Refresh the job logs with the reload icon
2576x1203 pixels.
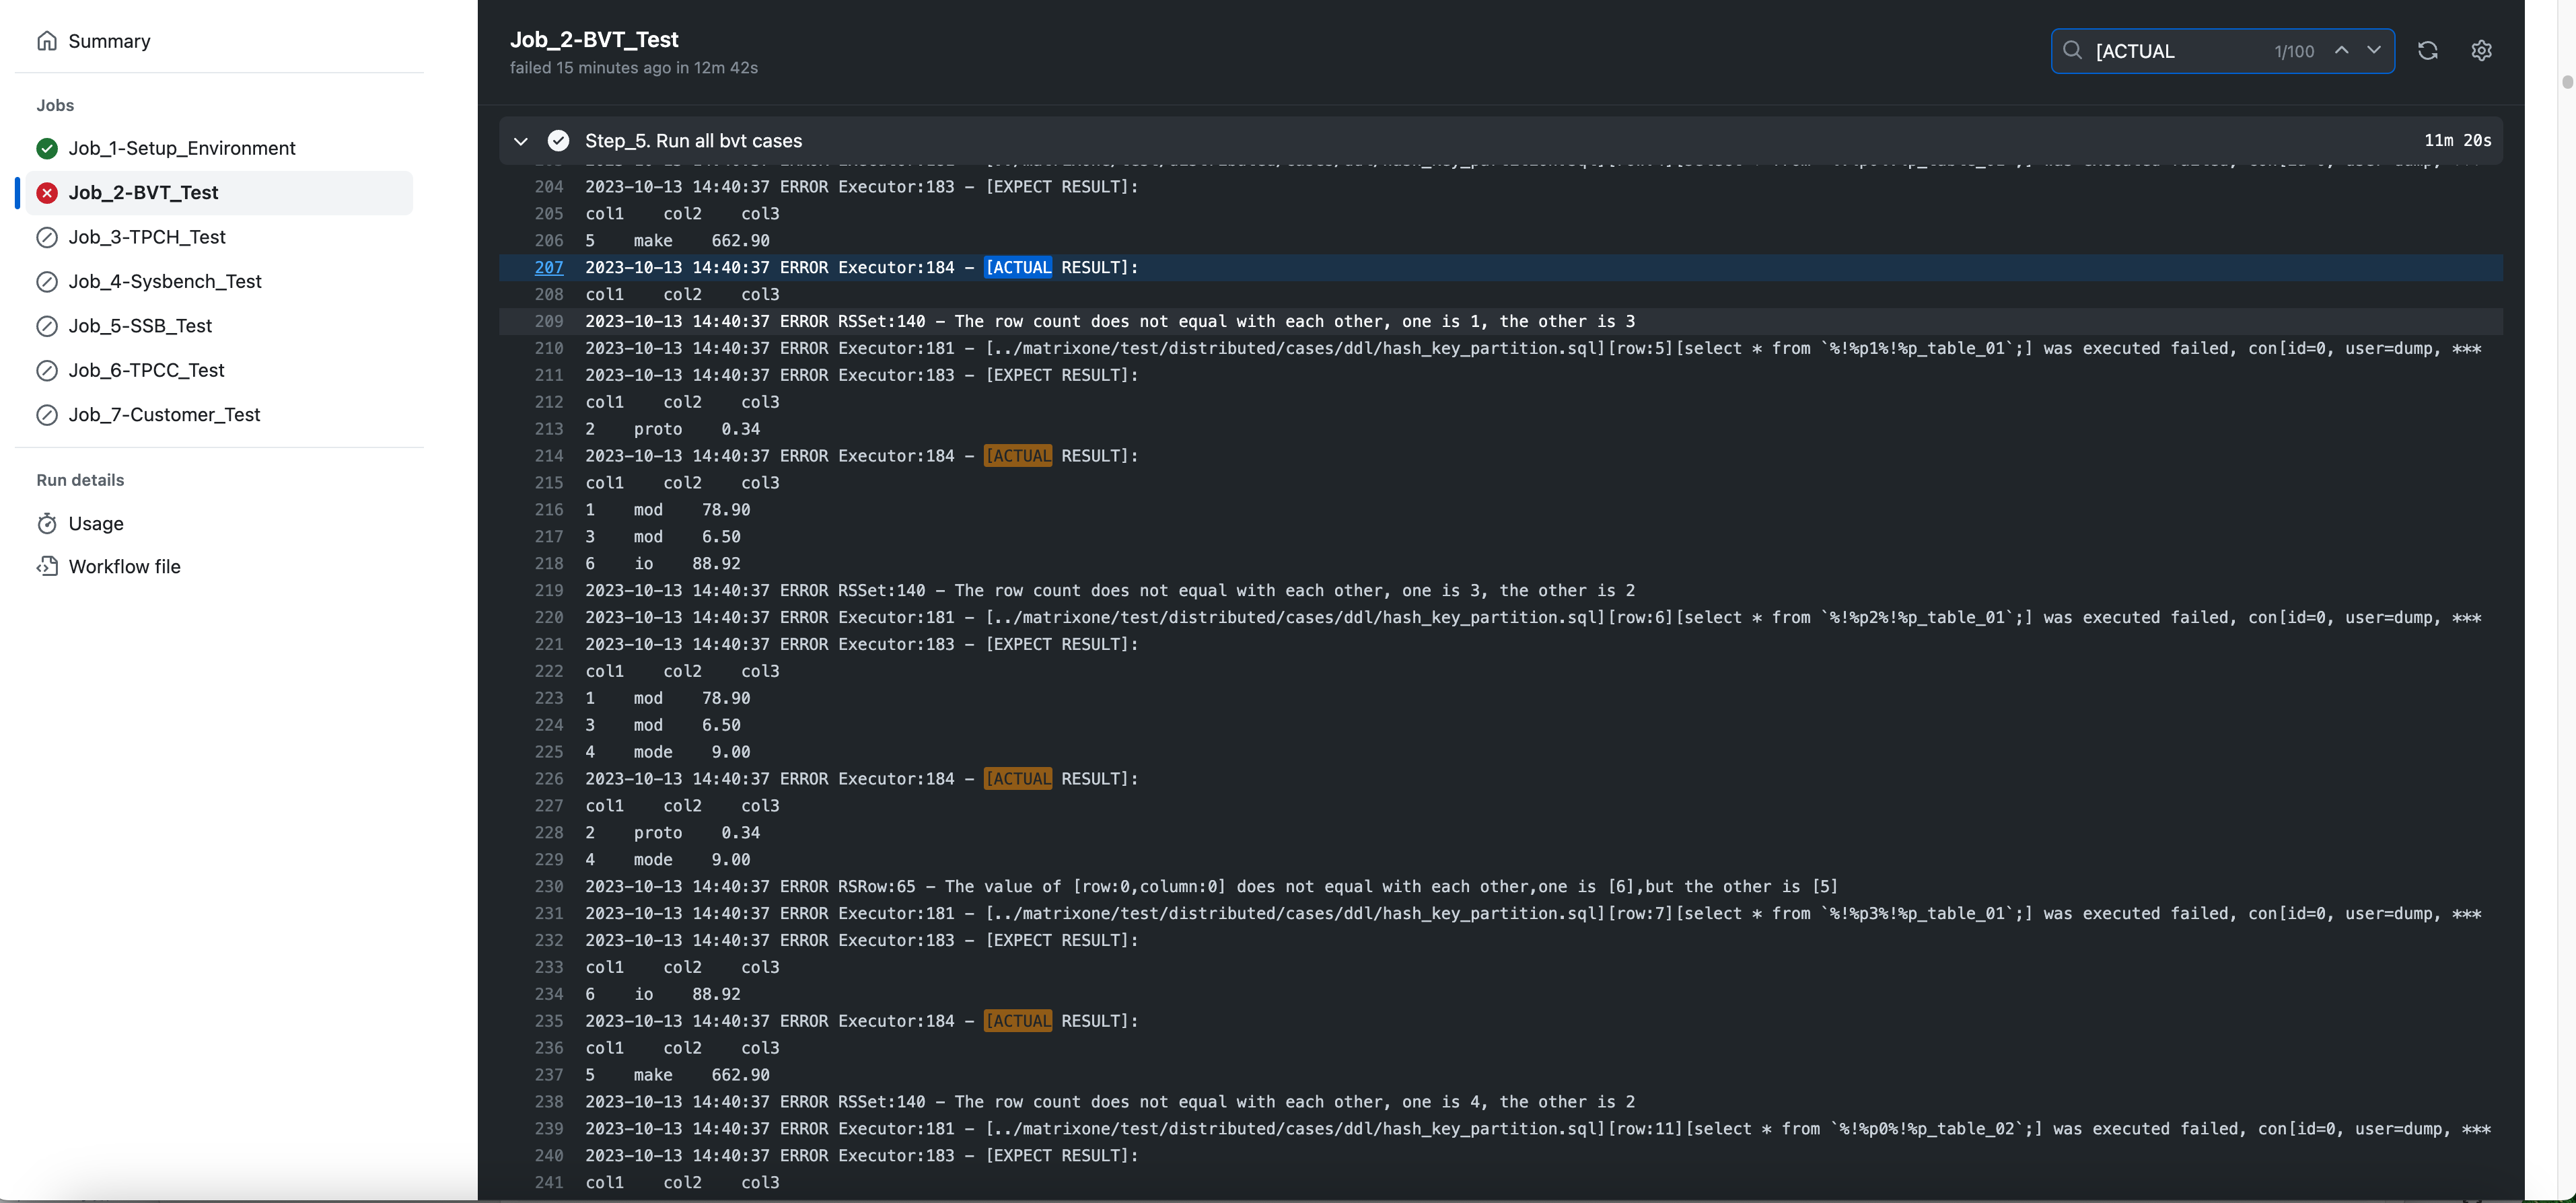click(x=2428, y=51)
